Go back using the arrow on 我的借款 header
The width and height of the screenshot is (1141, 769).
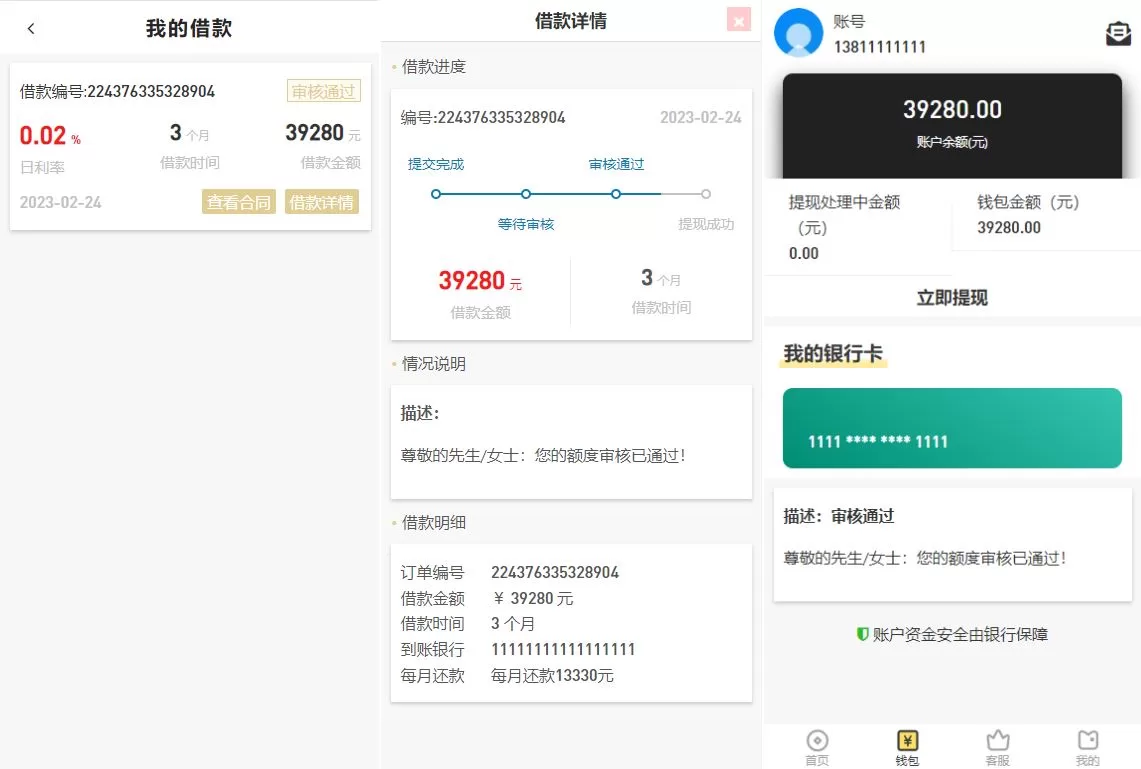[x=31, y=28]
